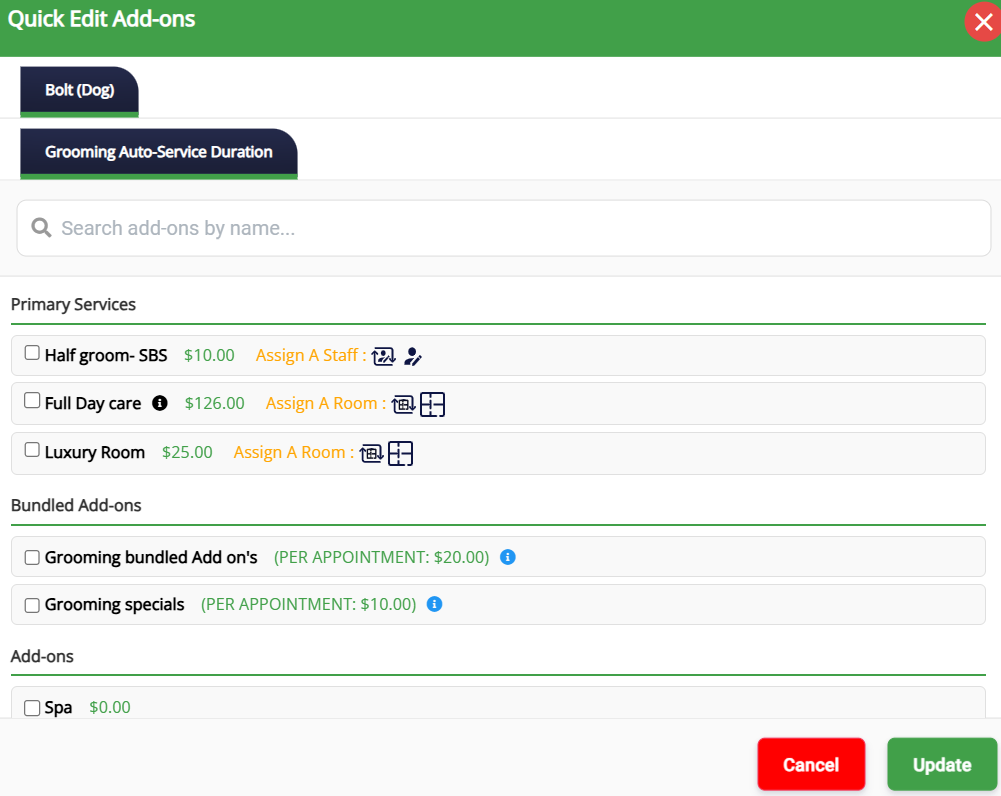
Task: Toggle the Grooming specials checkbox
Action: tap(32, 605)
